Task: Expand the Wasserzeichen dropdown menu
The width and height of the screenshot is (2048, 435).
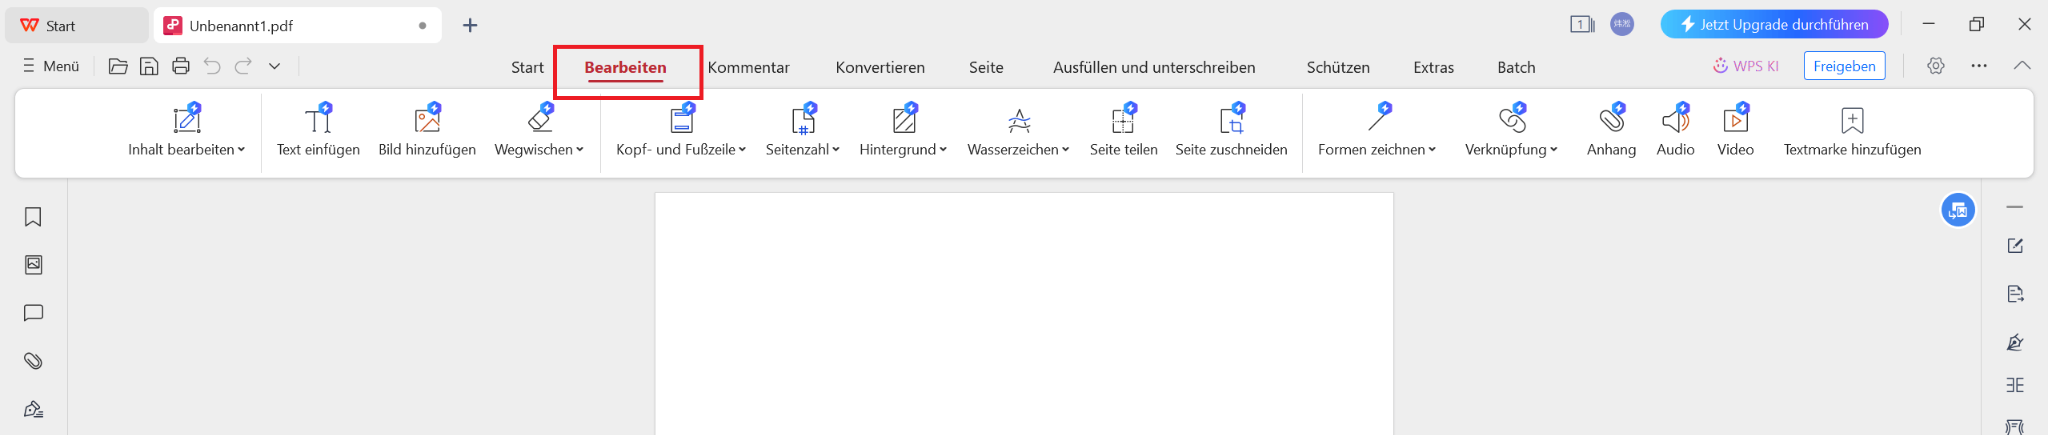Action: (x=1065, y=150)
